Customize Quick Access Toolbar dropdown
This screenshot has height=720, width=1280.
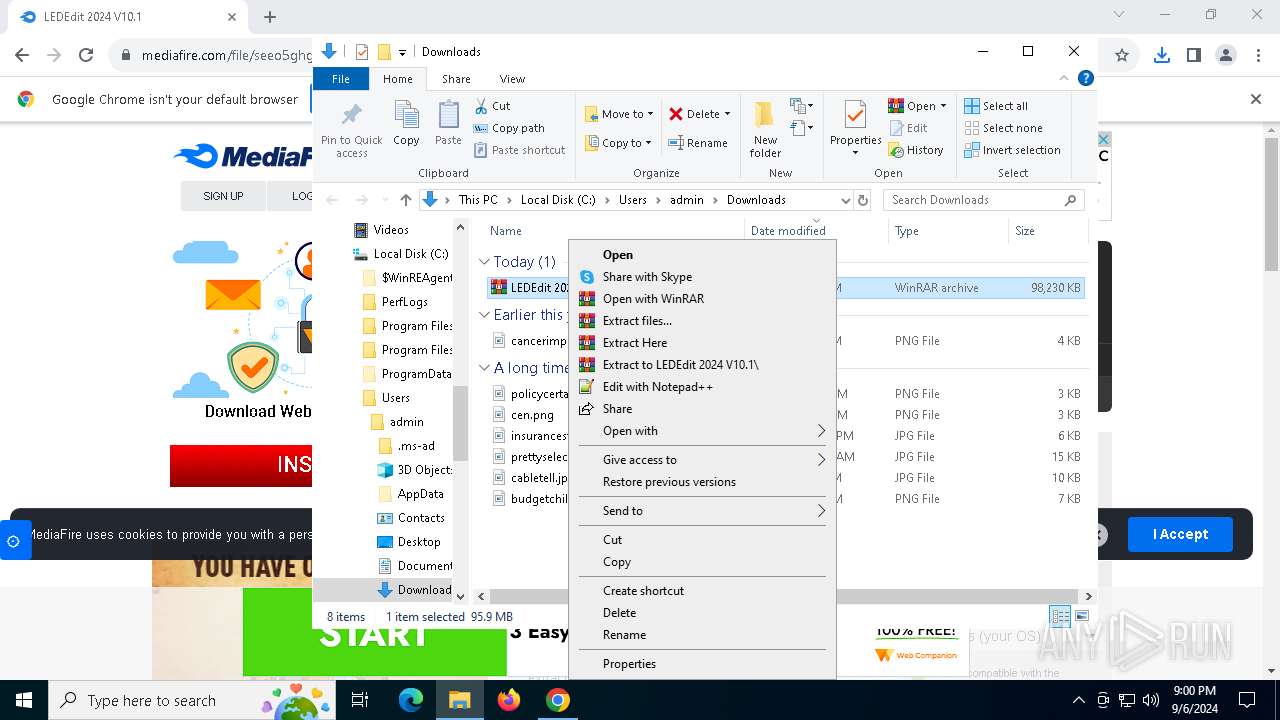[x=402, y=52]
